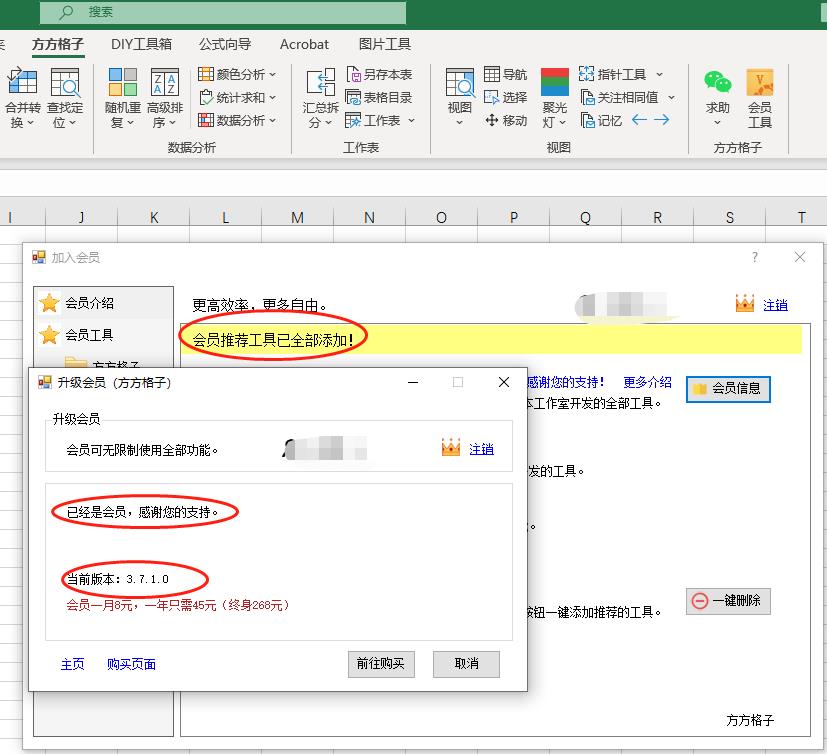Open the 购买页面 link

(x=131, y=664)
